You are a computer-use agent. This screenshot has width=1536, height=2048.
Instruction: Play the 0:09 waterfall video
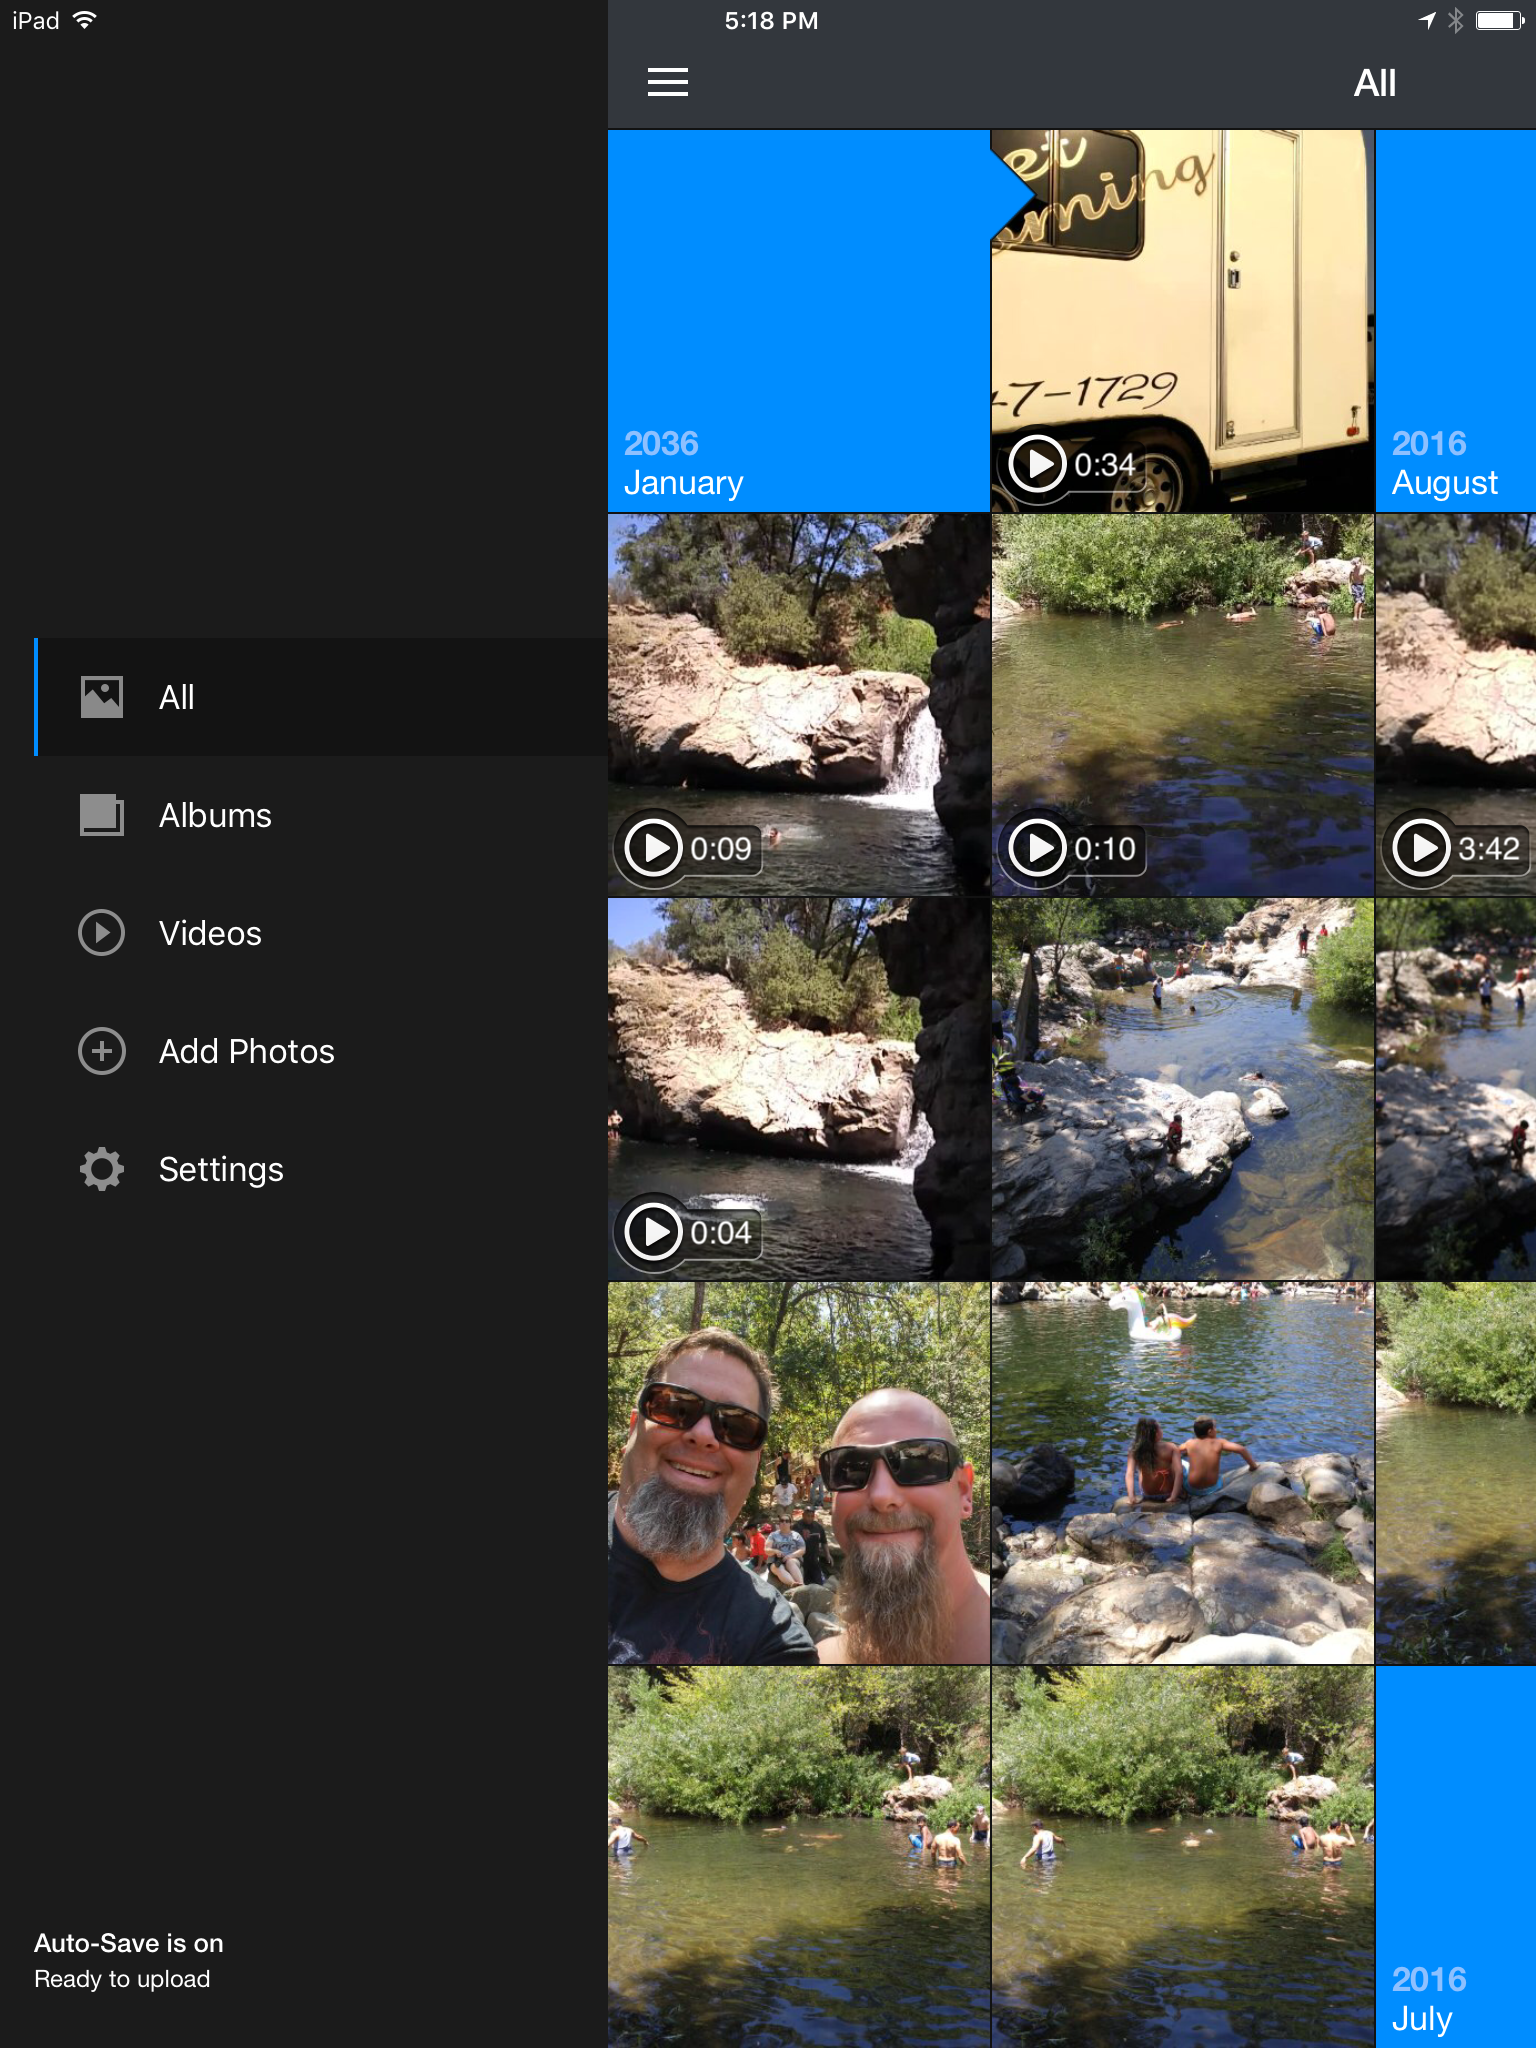click(798, 705)
